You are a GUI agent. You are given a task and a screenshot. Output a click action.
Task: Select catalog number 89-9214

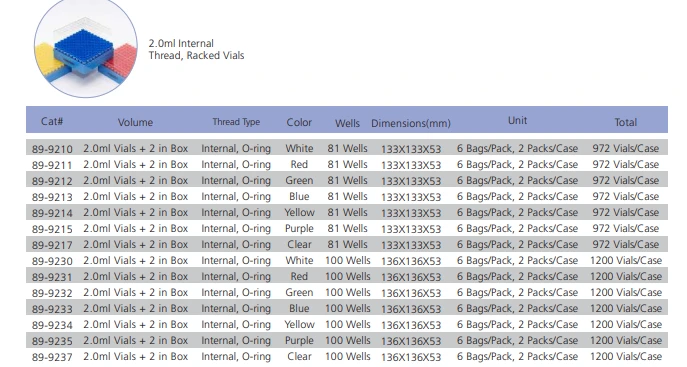(x=52, y=213)
